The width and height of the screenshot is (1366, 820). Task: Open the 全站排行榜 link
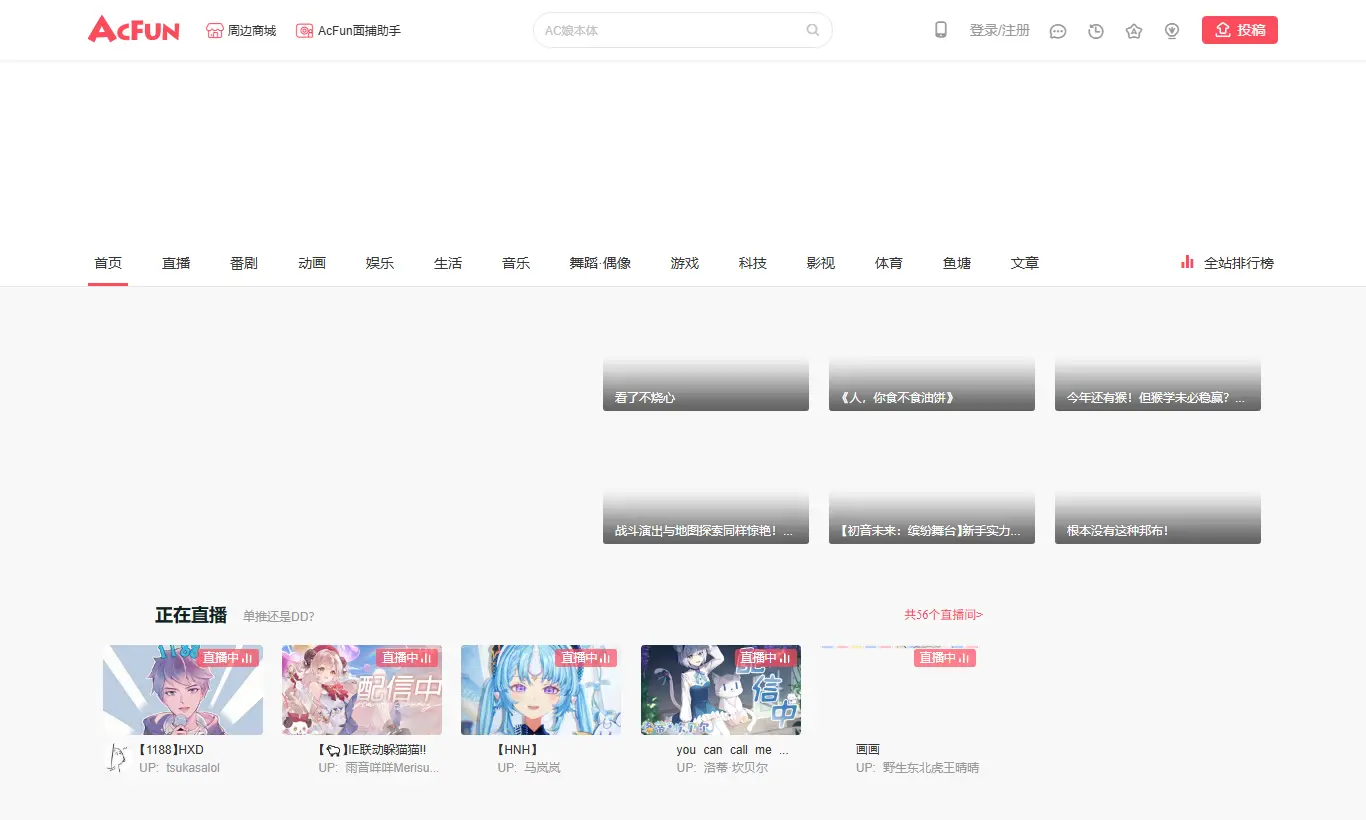pyautogui.click(x=1239, y=263)
